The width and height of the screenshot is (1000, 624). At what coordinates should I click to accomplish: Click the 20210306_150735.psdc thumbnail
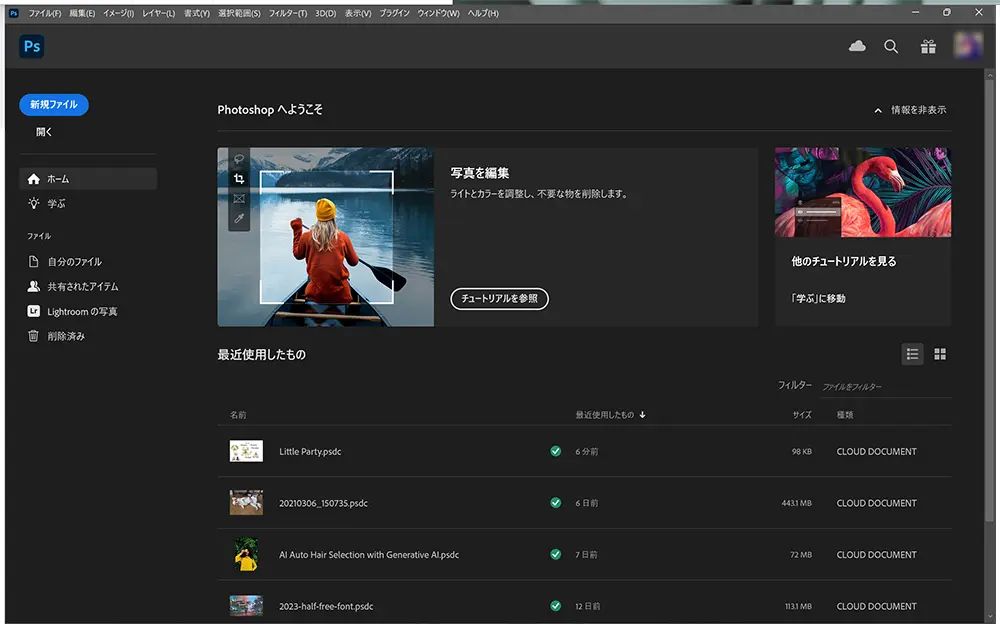246,503
